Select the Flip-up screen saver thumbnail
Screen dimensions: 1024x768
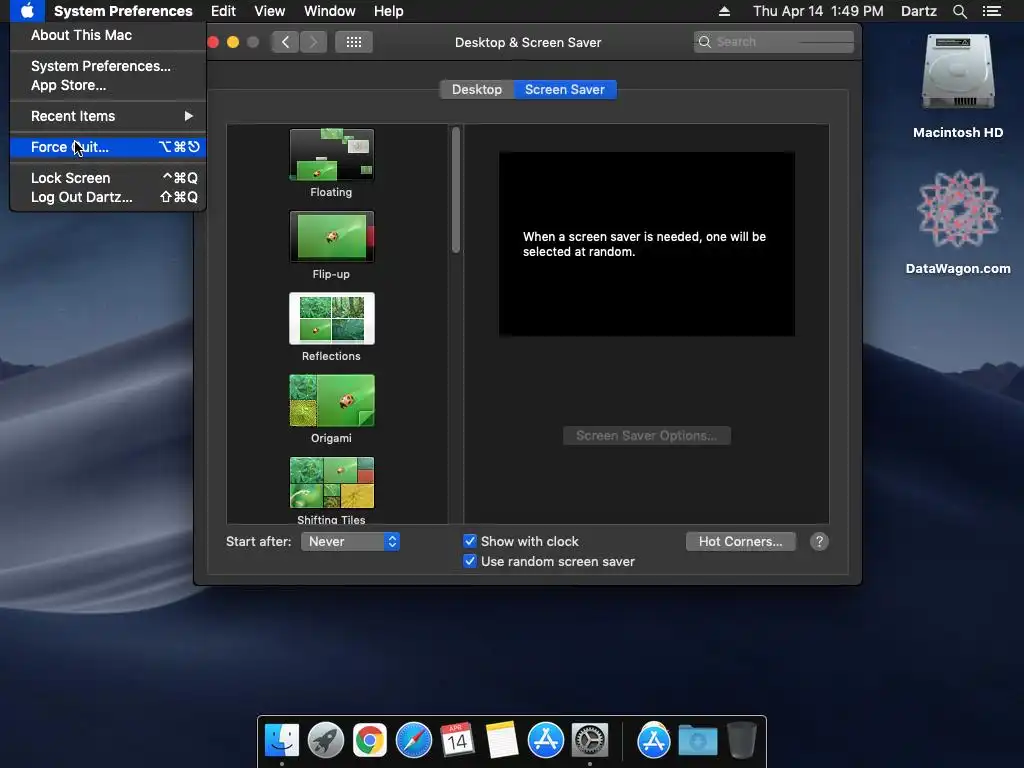point(332,236)
